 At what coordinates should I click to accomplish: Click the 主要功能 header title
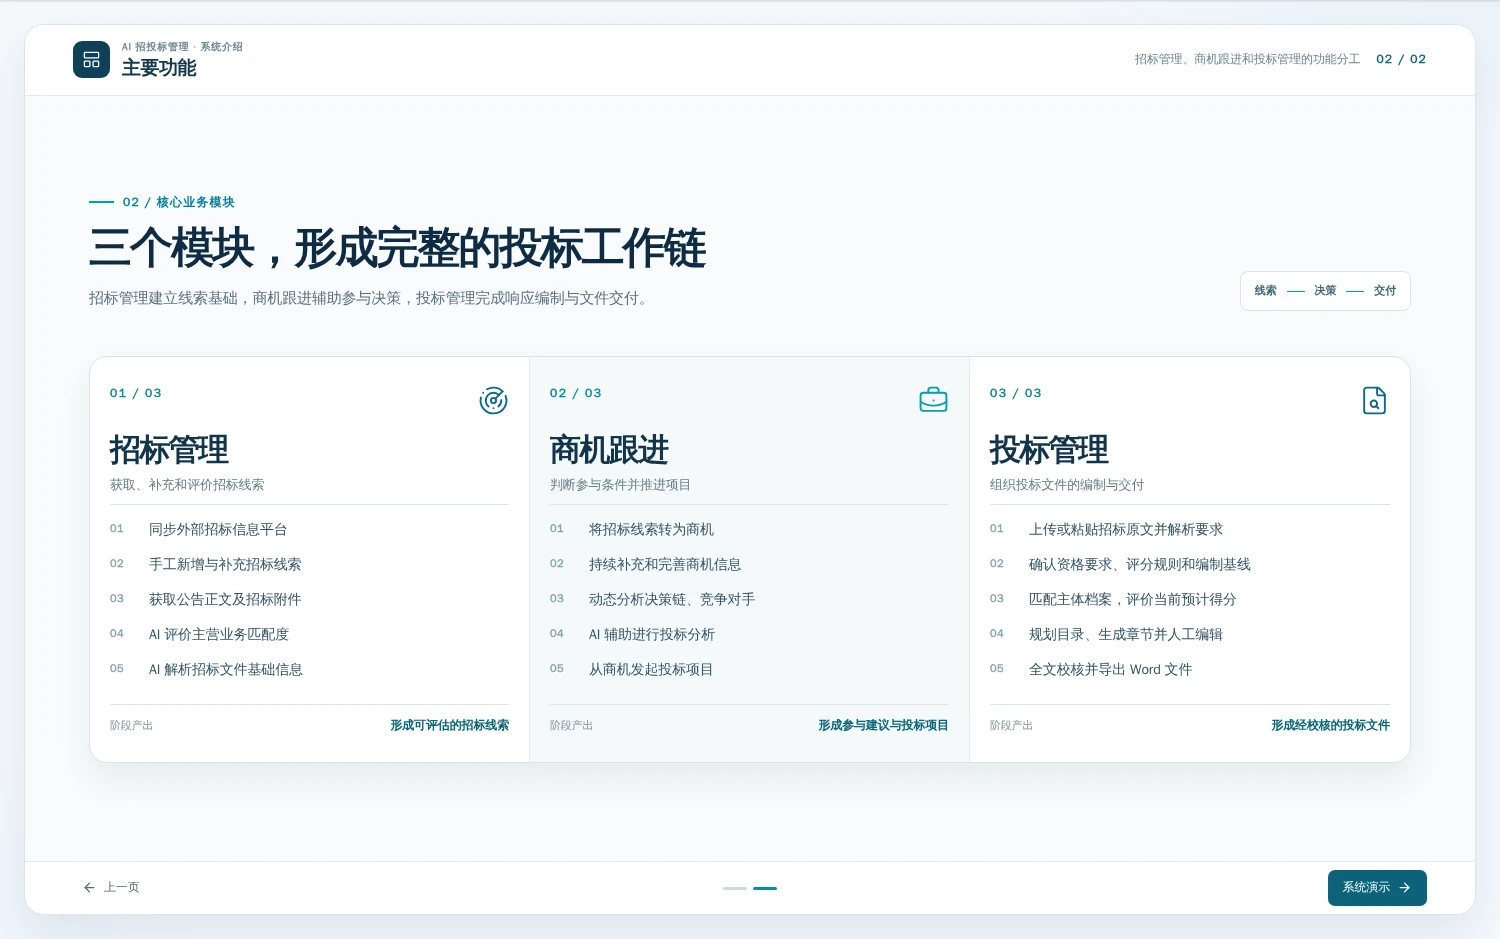coord(159,68)
